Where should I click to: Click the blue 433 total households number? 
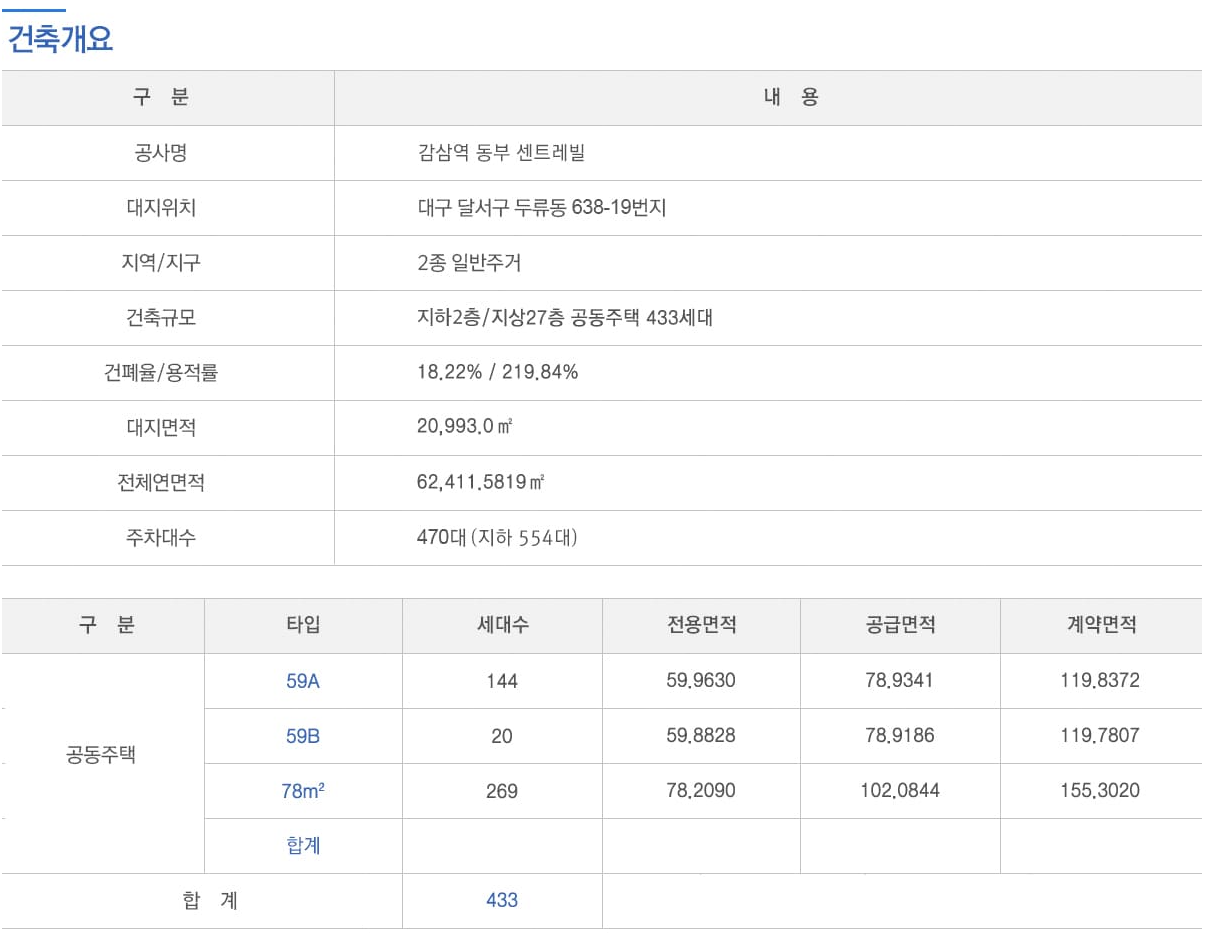pos(501,900)
